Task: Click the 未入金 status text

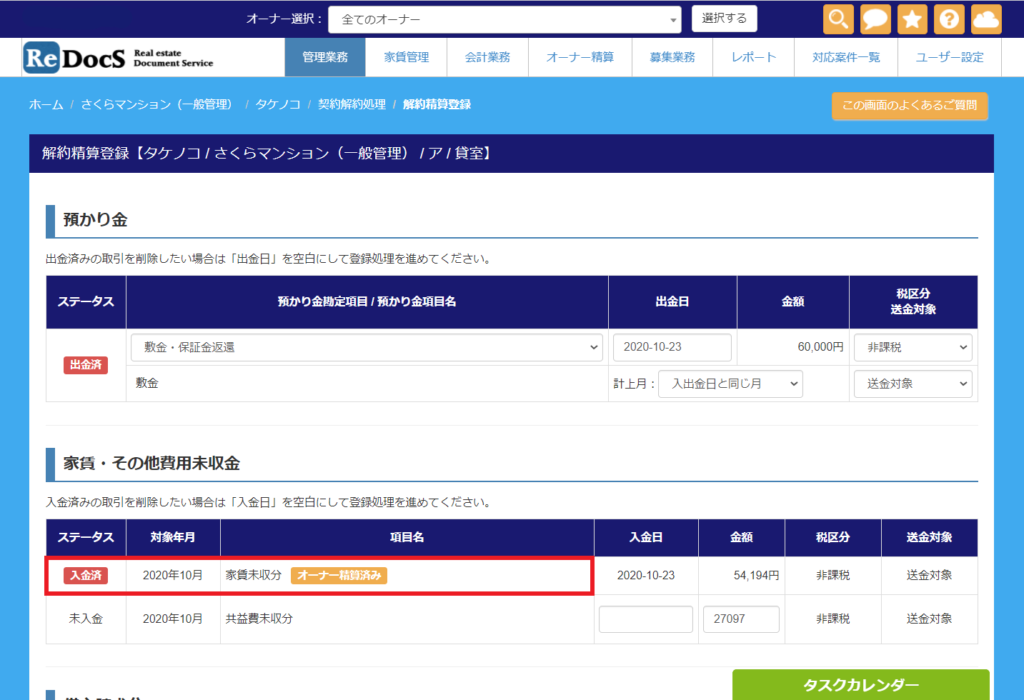Action: coord(86,618)
